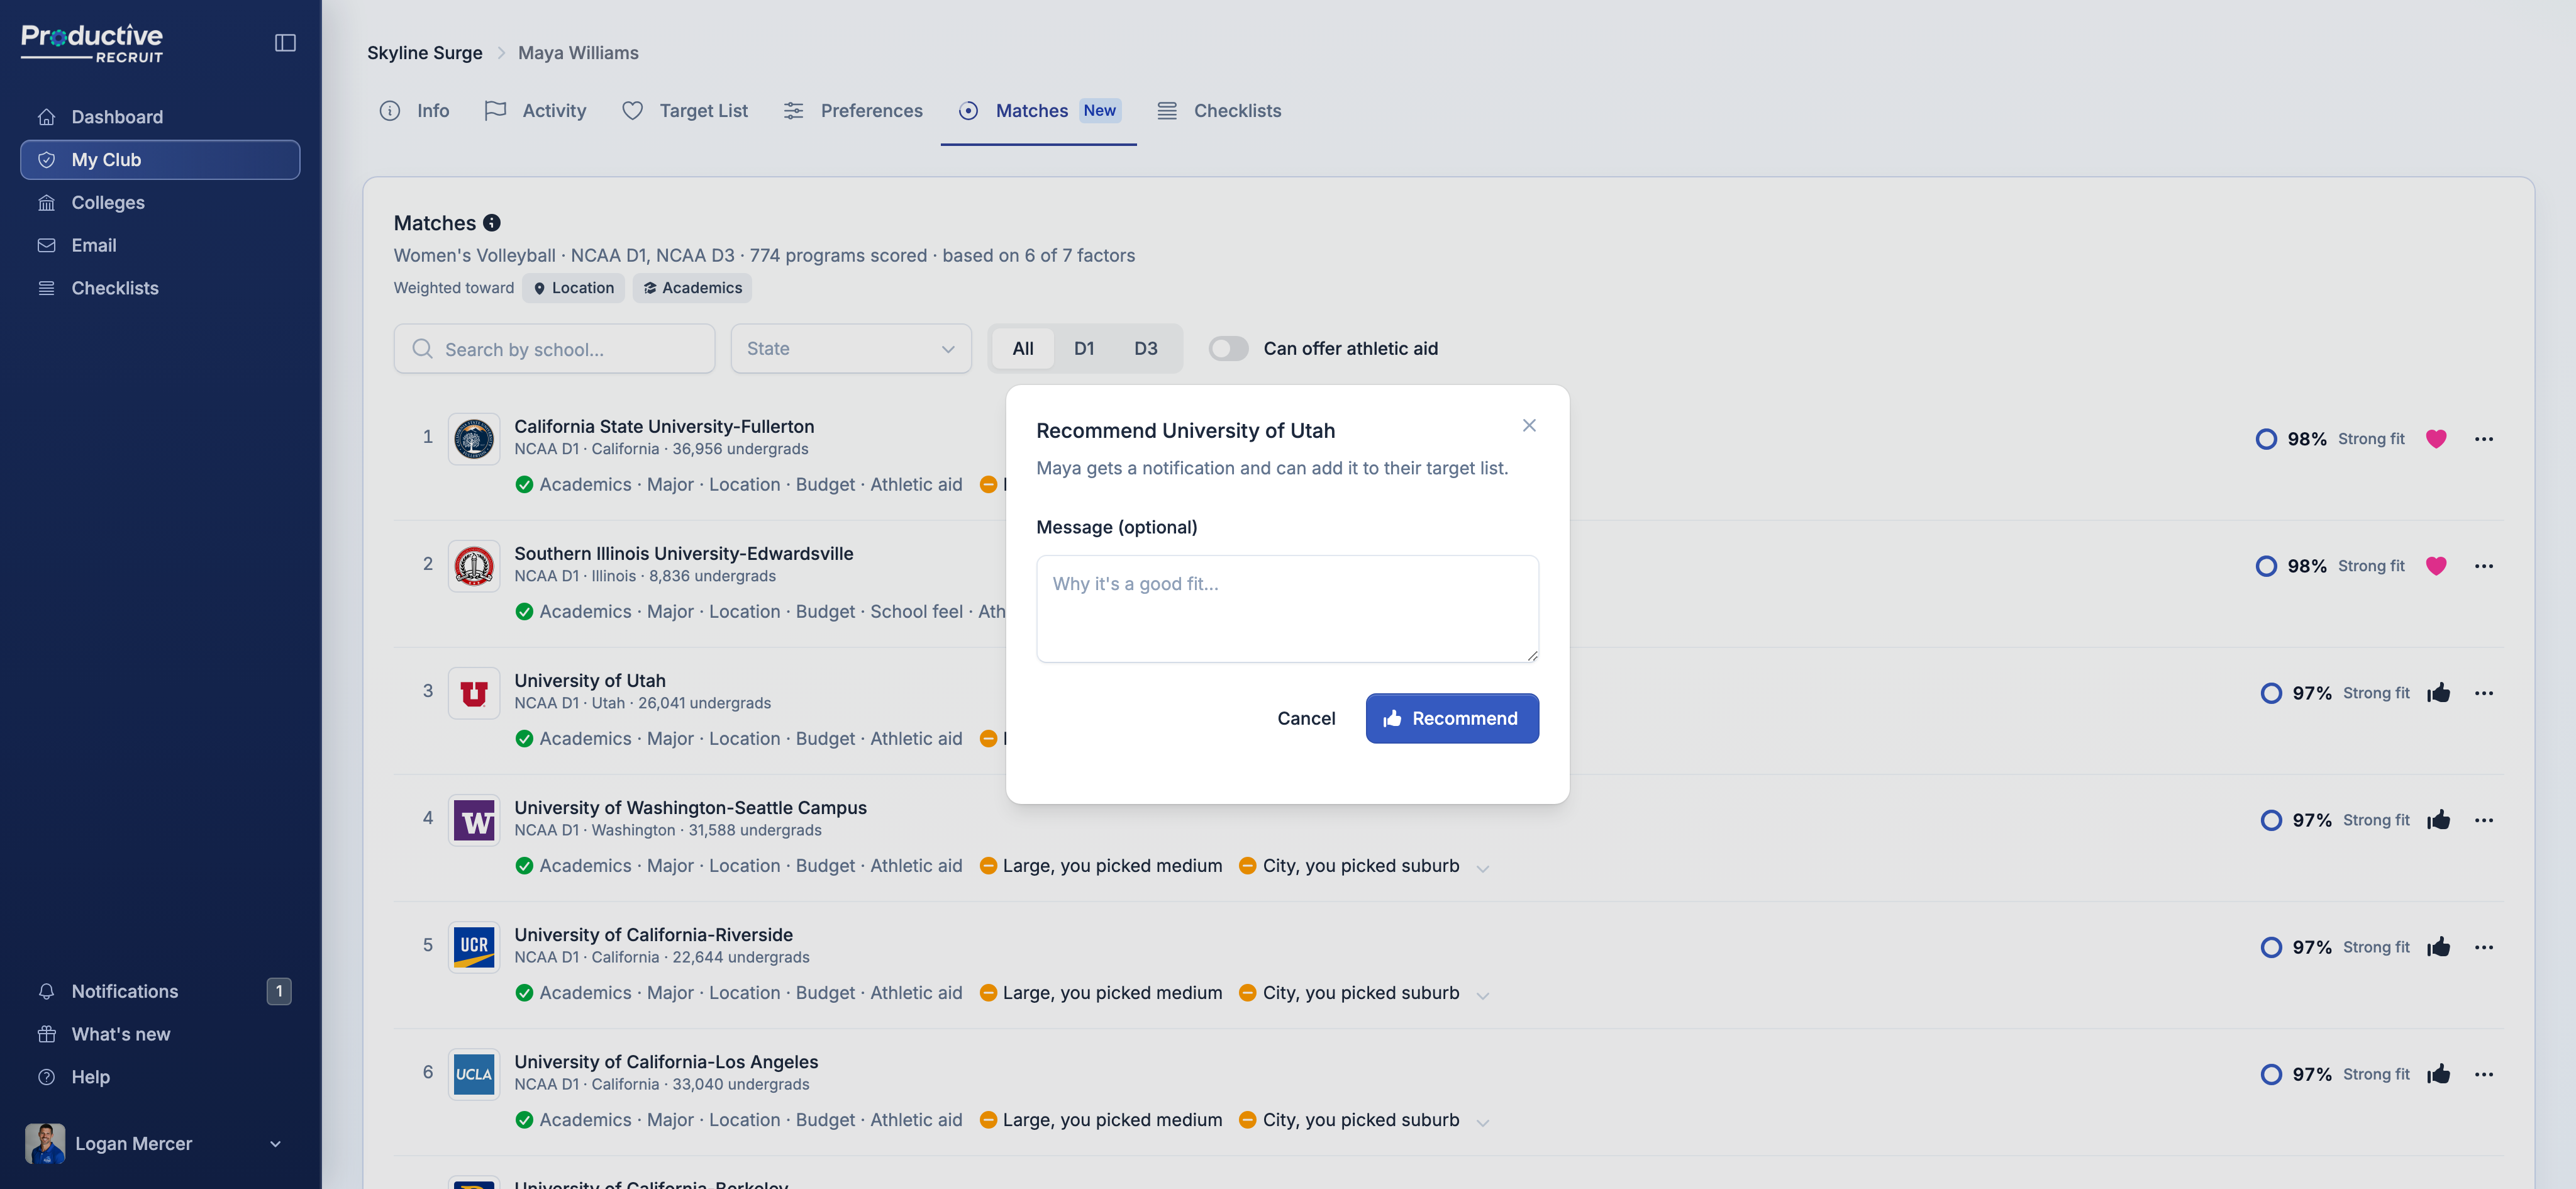The height and width of the screenshot is (1189, 2576).
Task: Close the Recommend University of Utah dialog
Action: point(1529,425)
